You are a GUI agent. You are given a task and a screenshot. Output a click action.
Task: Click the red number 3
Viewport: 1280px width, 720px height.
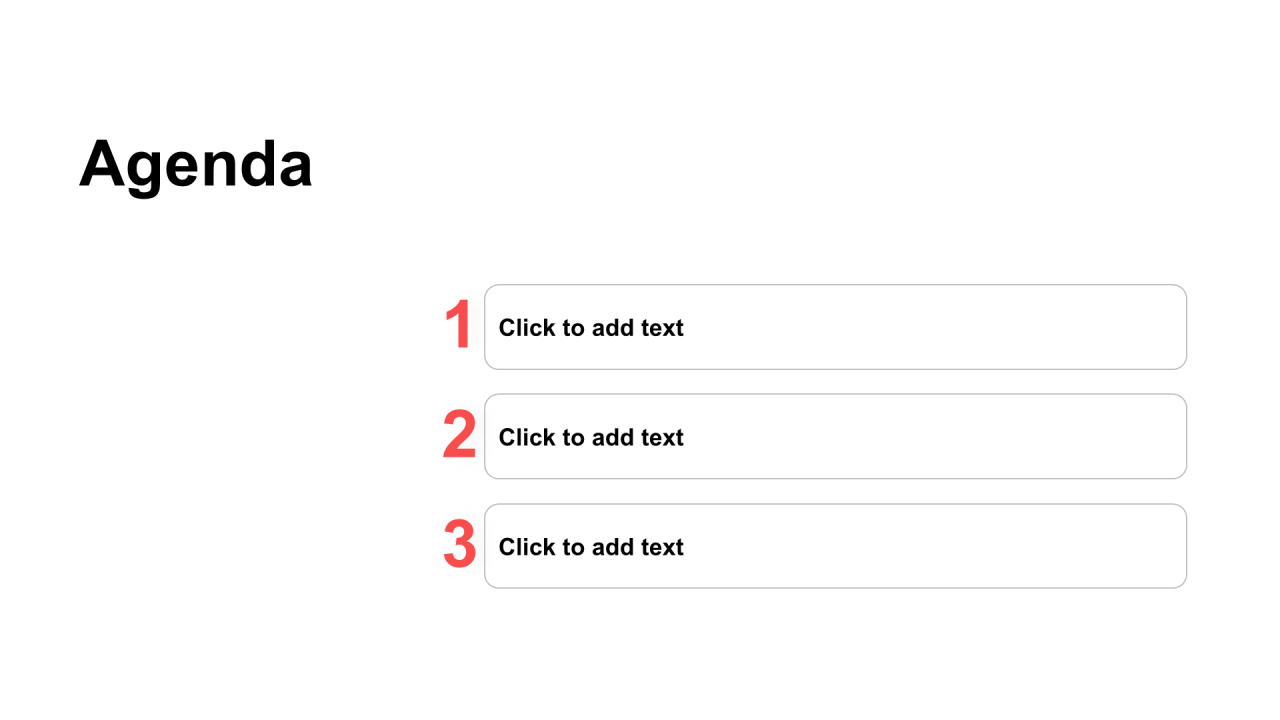pyautogui.click(x=459, y=545)
